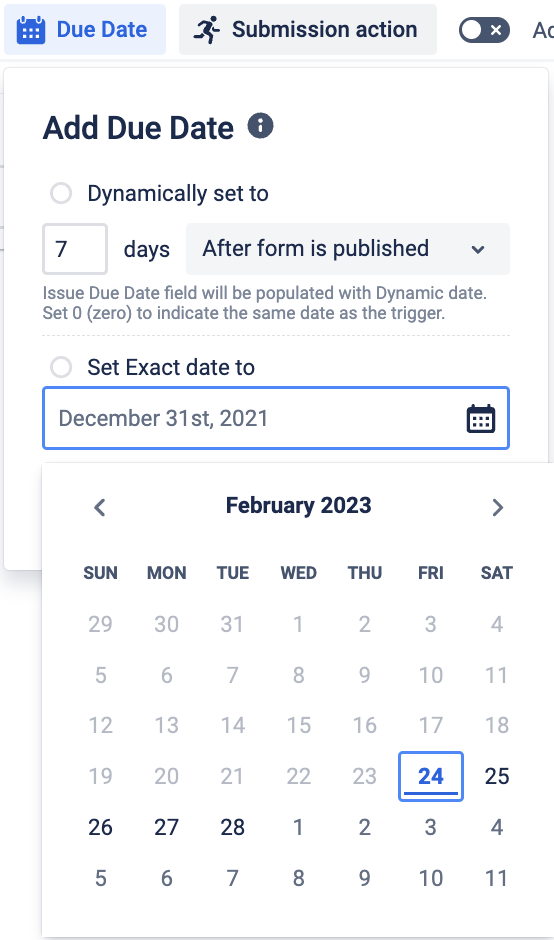Choose February 25 in the calendar

coord(496,776)
